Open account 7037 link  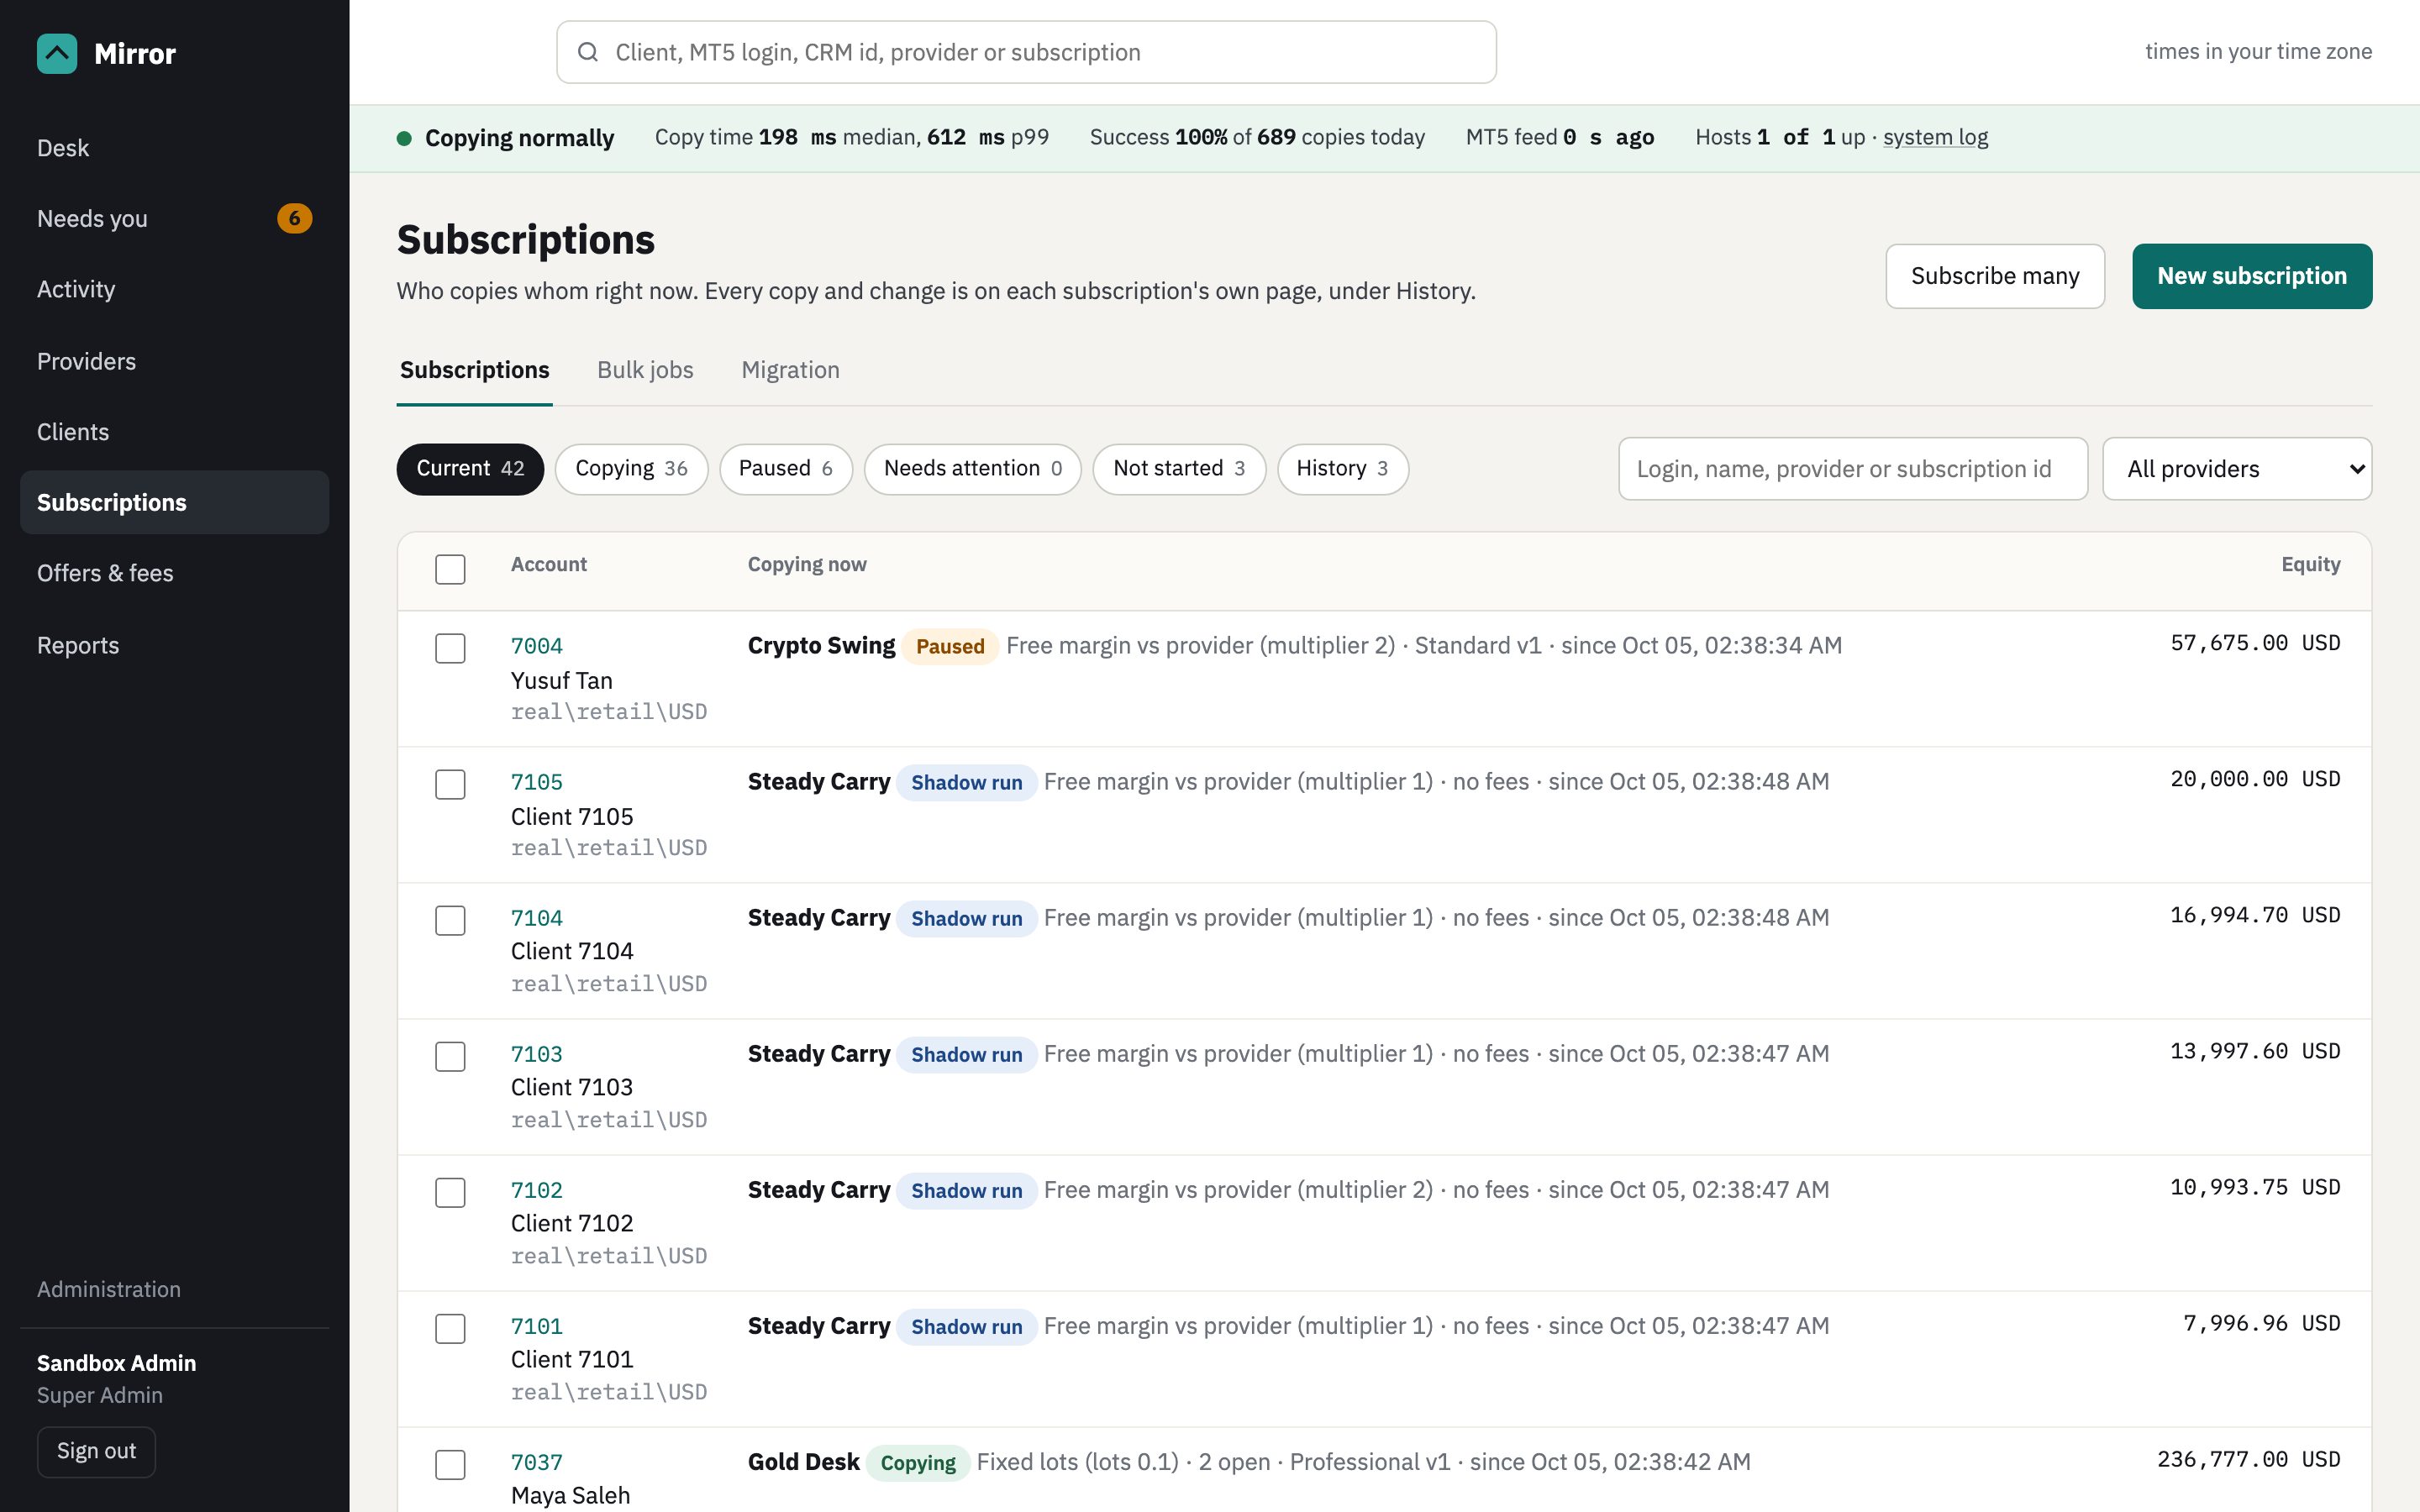(x=536, y=1462)
